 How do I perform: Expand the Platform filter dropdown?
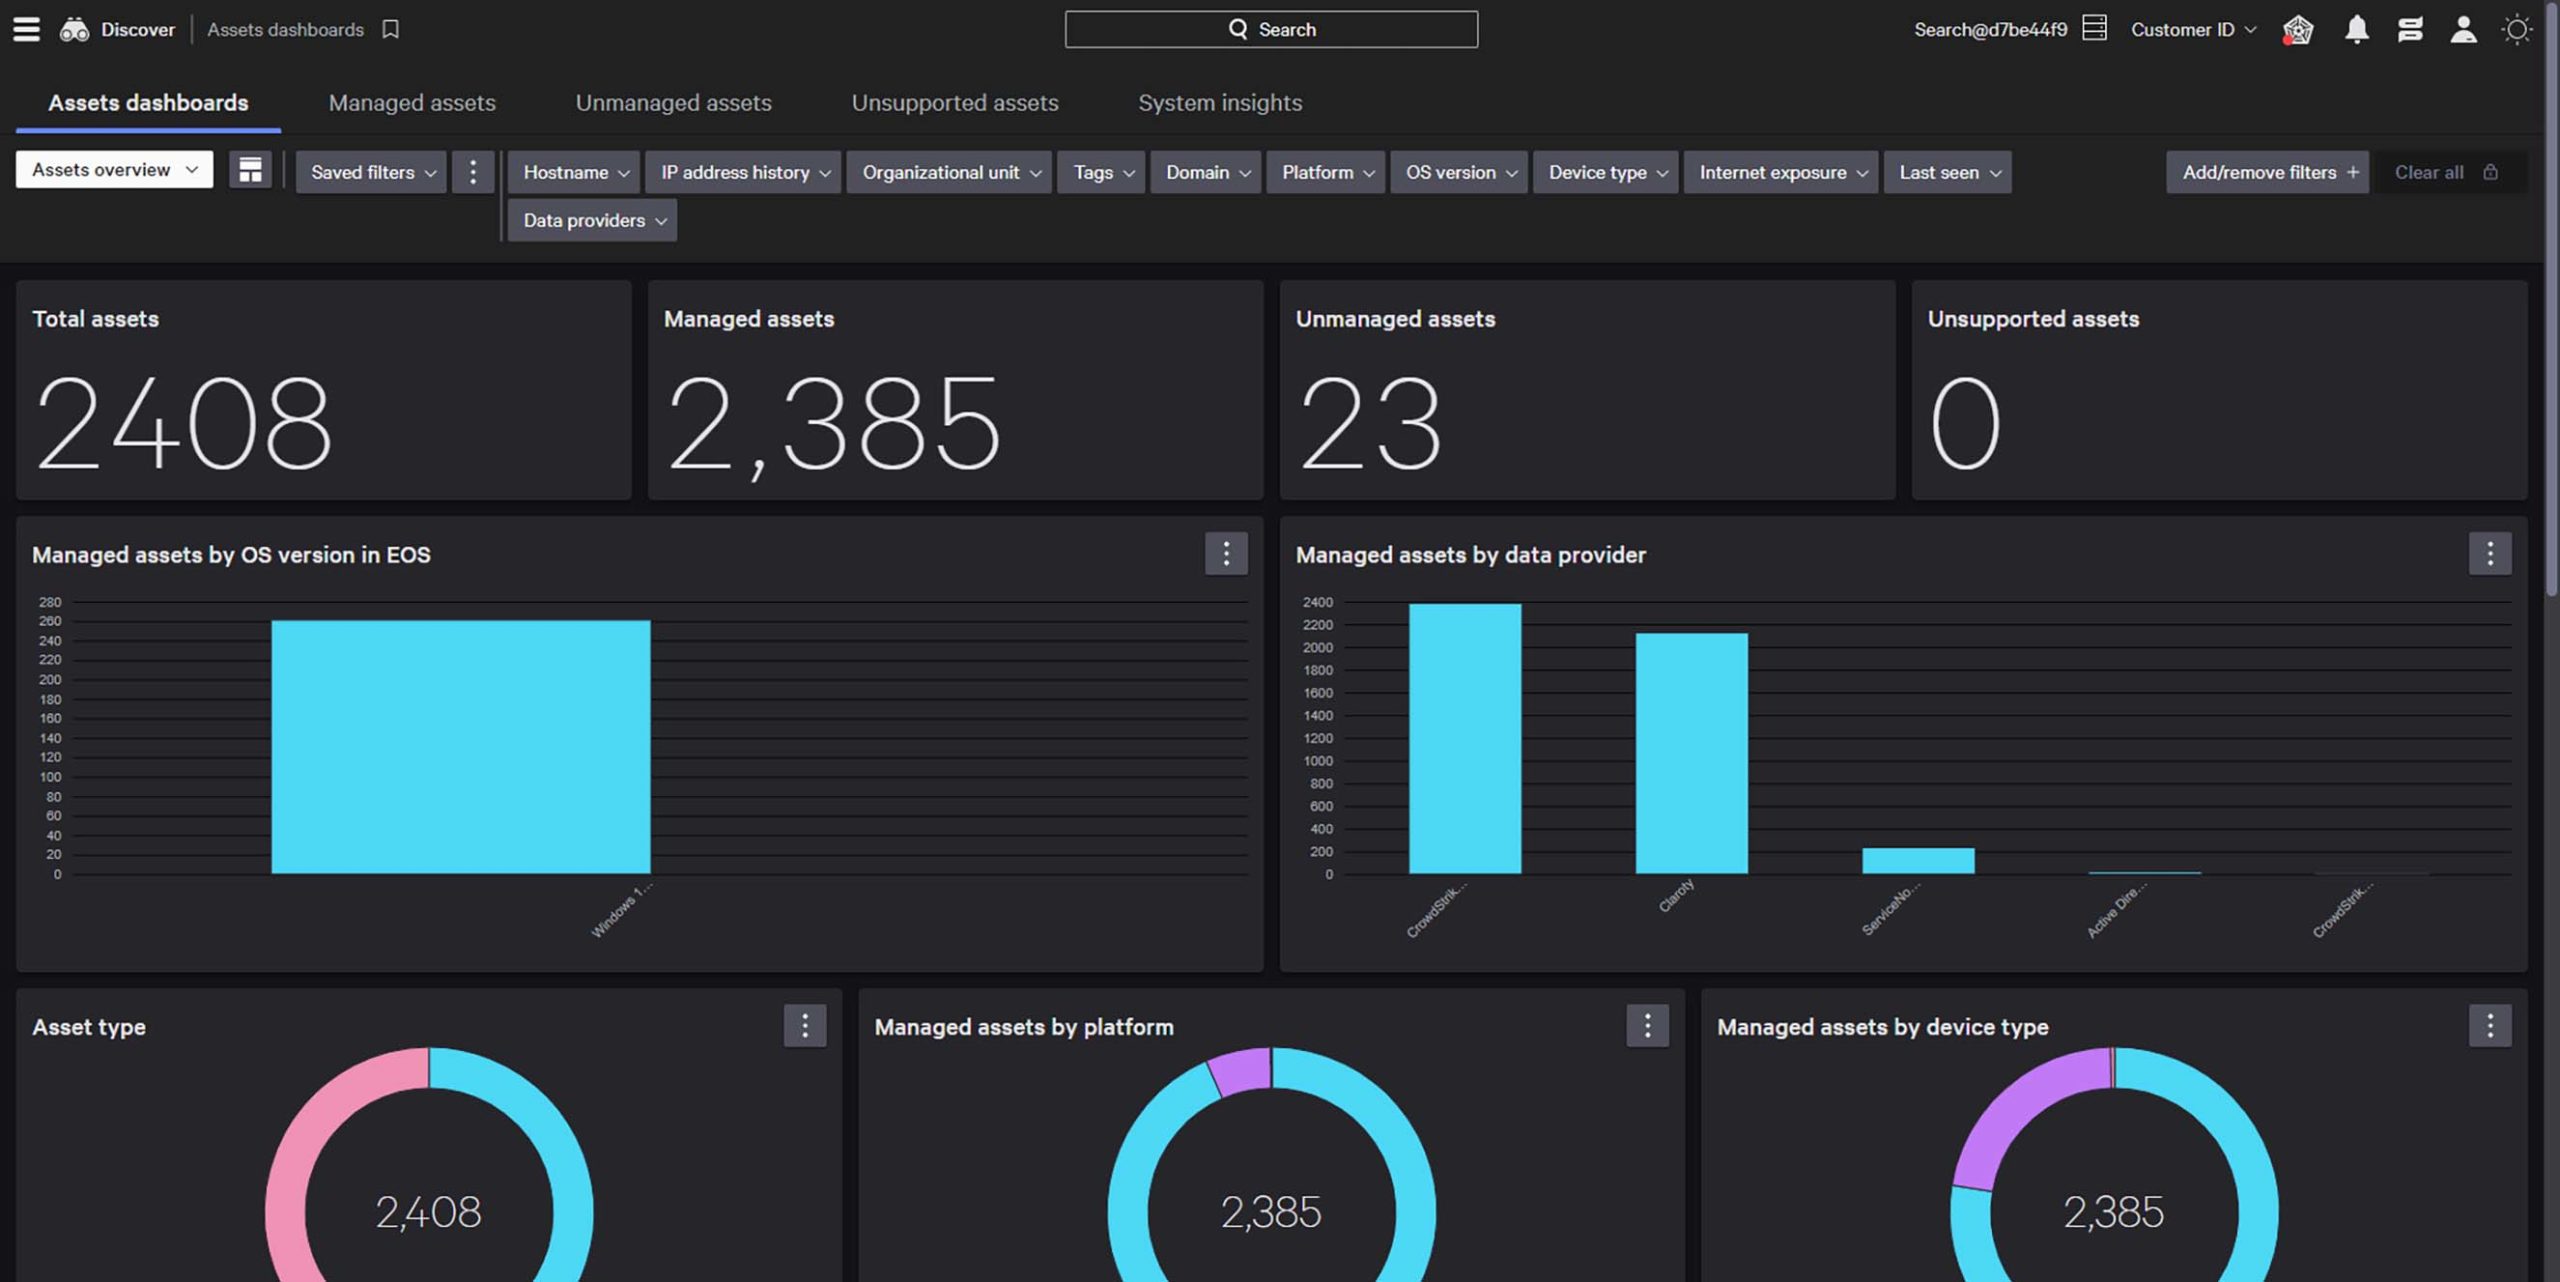point(1326,172)
